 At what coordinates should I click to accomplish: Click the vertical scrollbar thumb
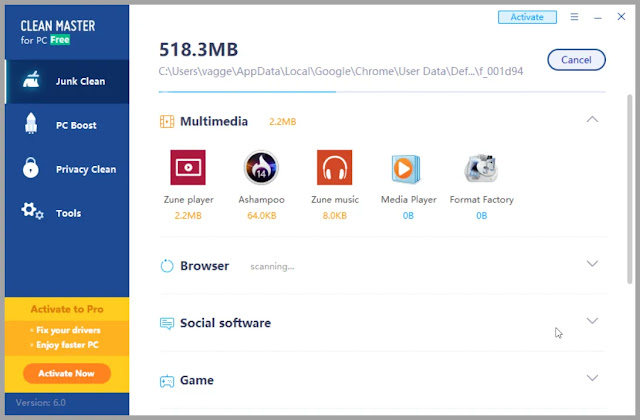630,189
